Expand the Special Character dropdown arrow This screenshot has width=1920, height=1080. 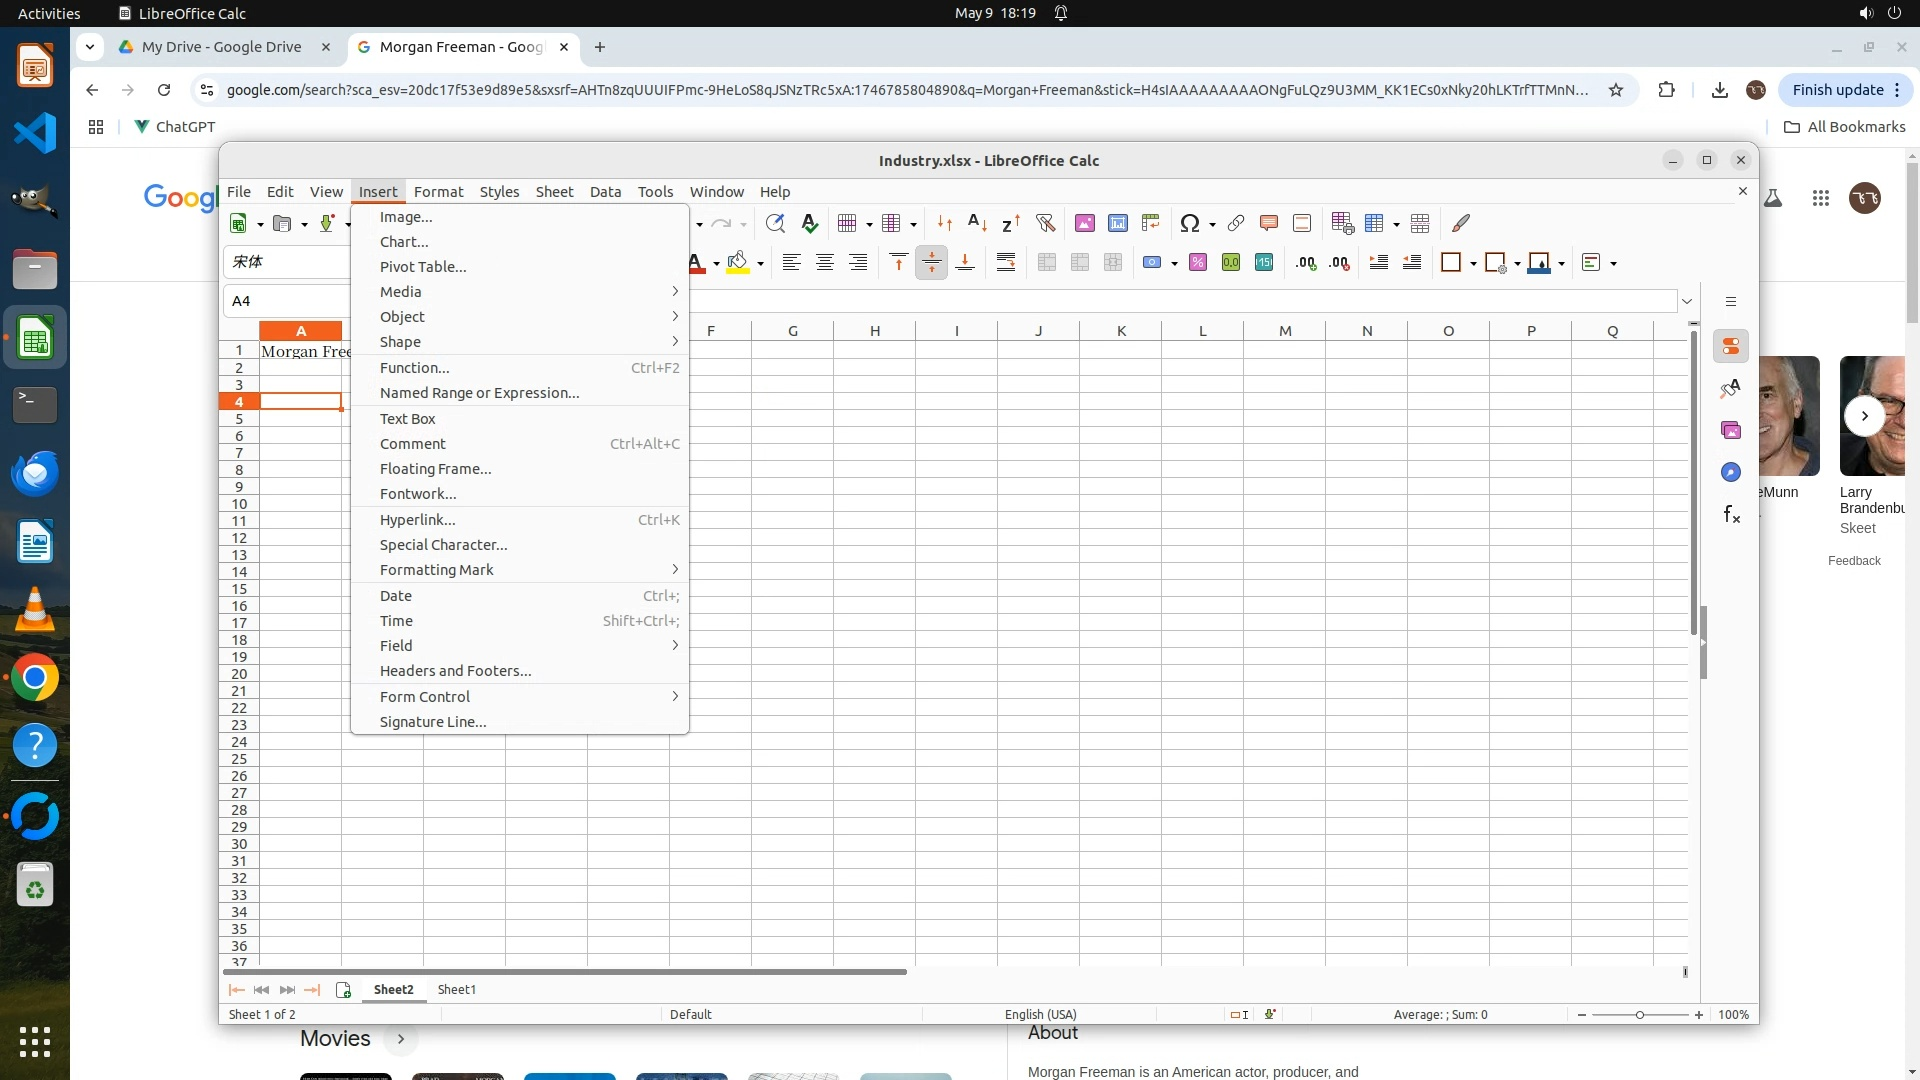[x=1212, y=224]
